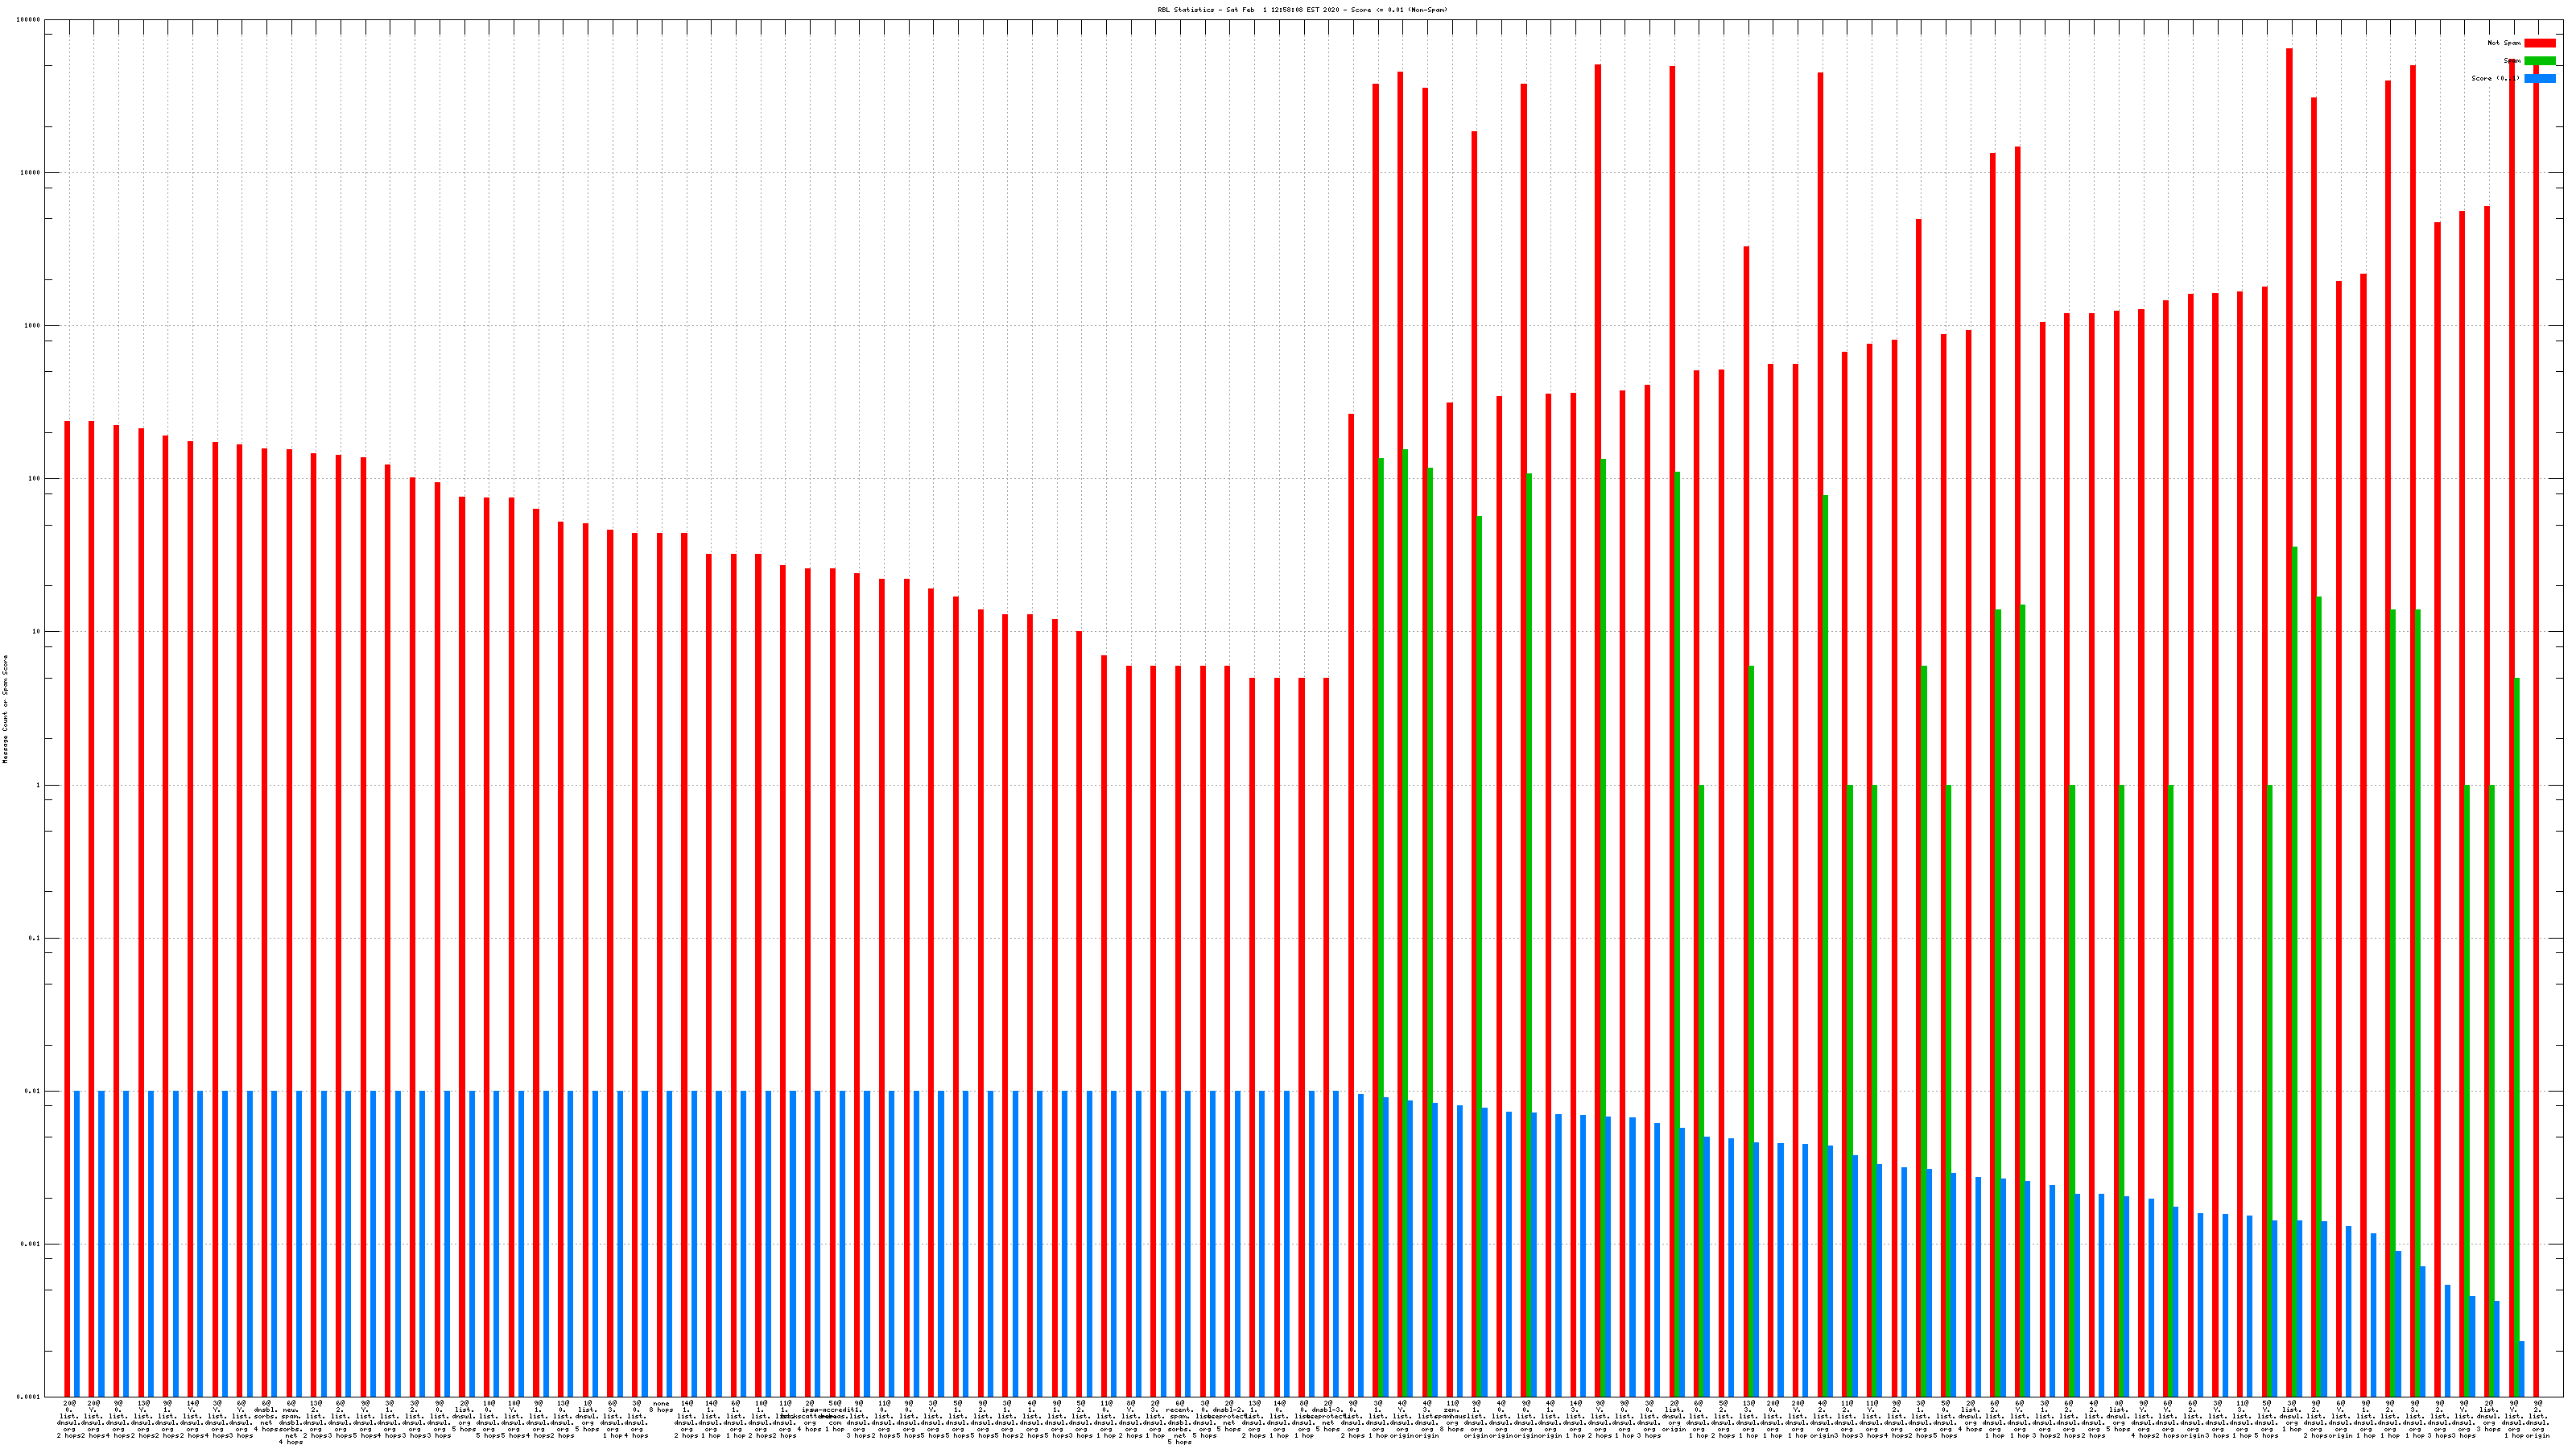The height and width of the screenshot is (1449, 2576).
Task: Click the 'Score (0..1)' legend text
Action: tap(2495, 78)
